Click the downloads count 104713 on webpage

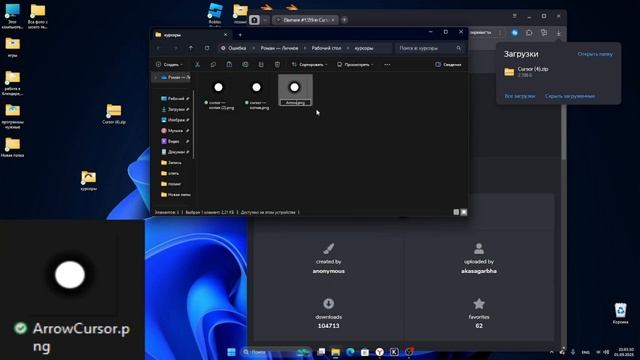coord(329,326)
